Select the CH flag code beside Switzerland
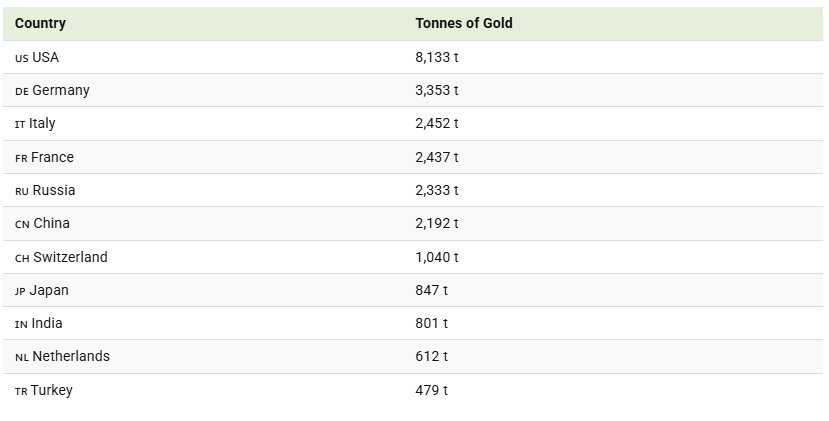829x421 pixels. 22,259
